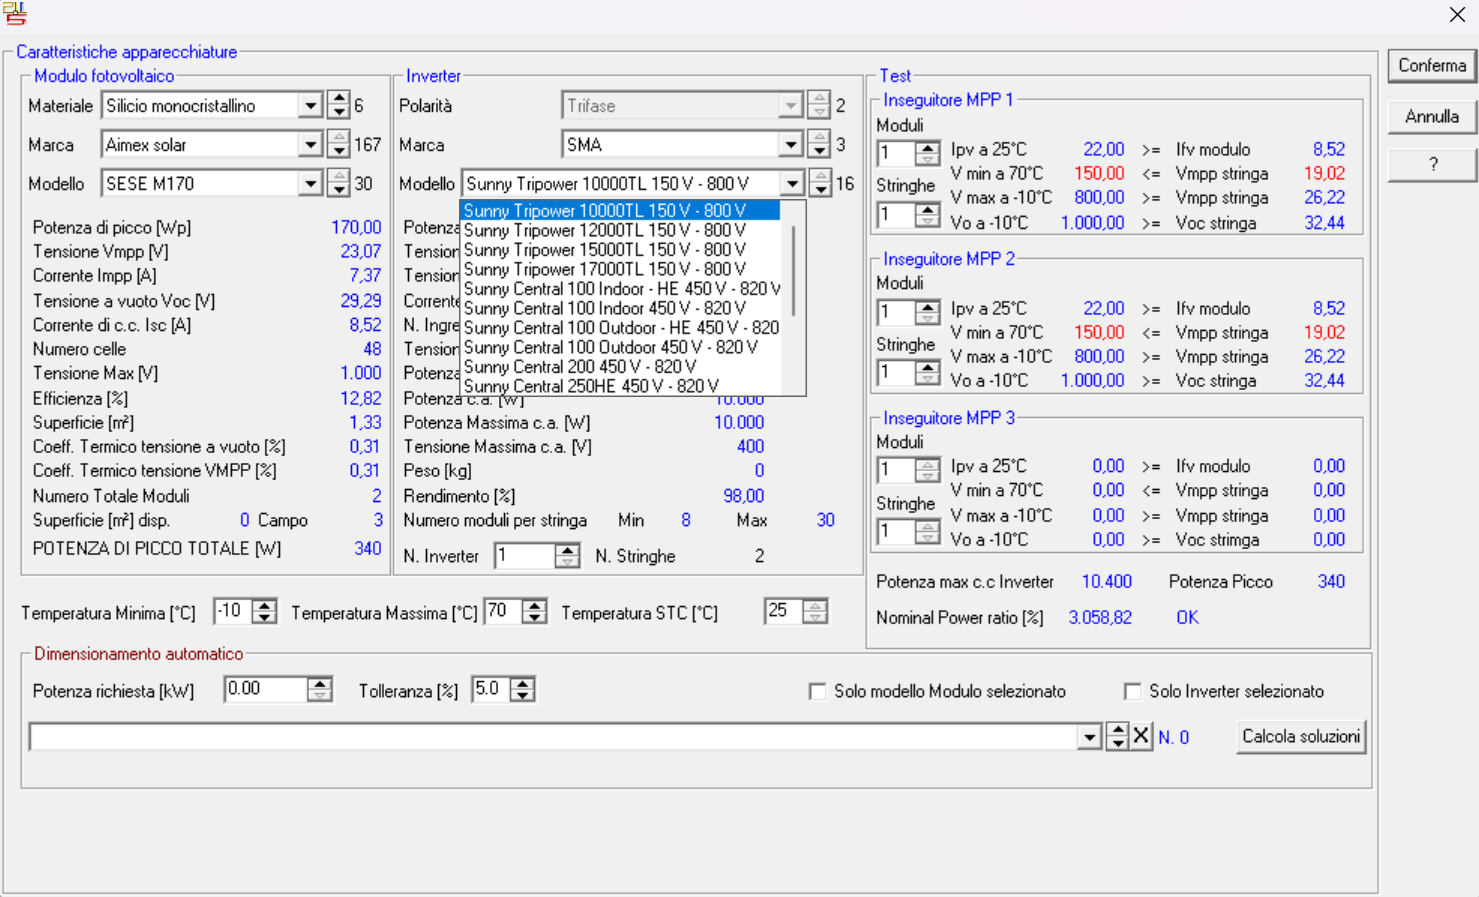The height and width of the screenshot is (897, 1479).
Task: Click the POTENZA DI PICCO TOTALE value 340
Action: click(367, 549)
